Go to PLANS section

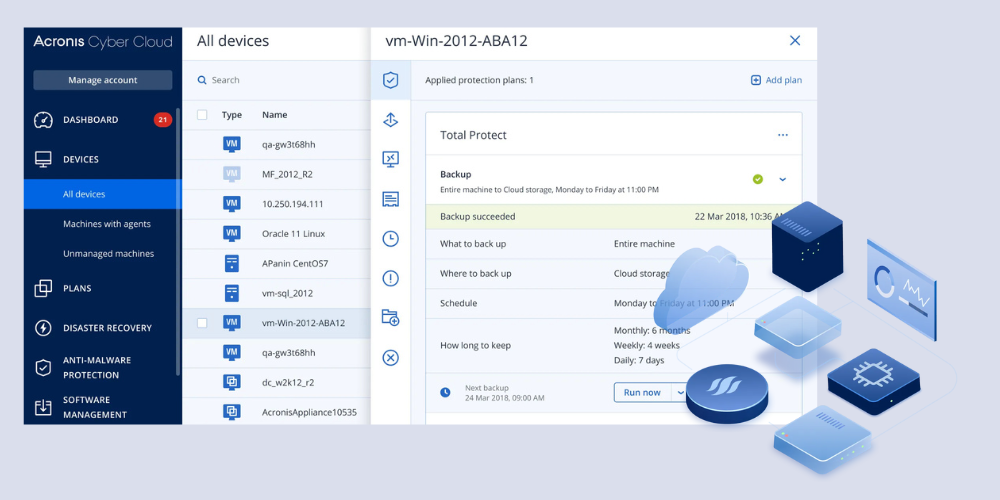click(x=77, y=288)
